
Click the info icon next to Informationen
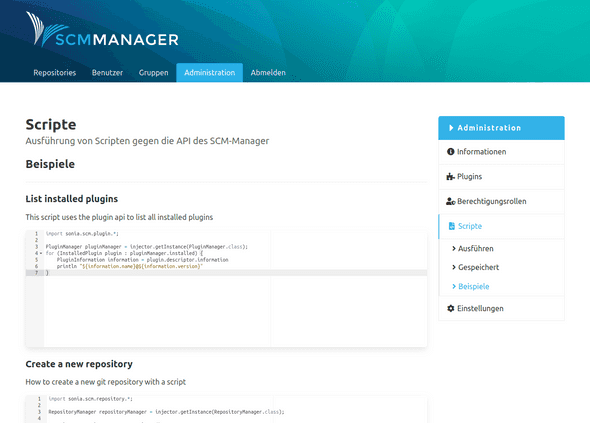point(450,152)
